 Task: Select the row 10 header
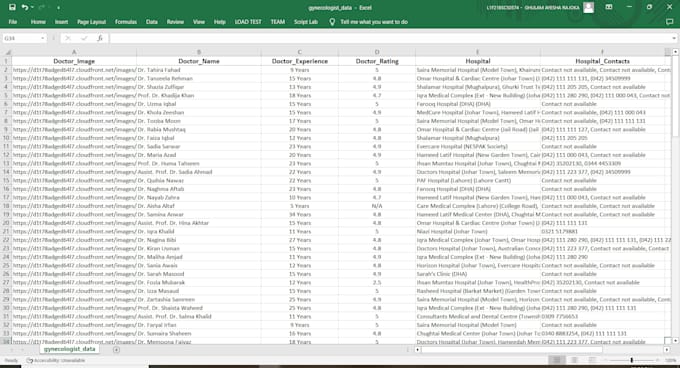click(x=6, y=138)
